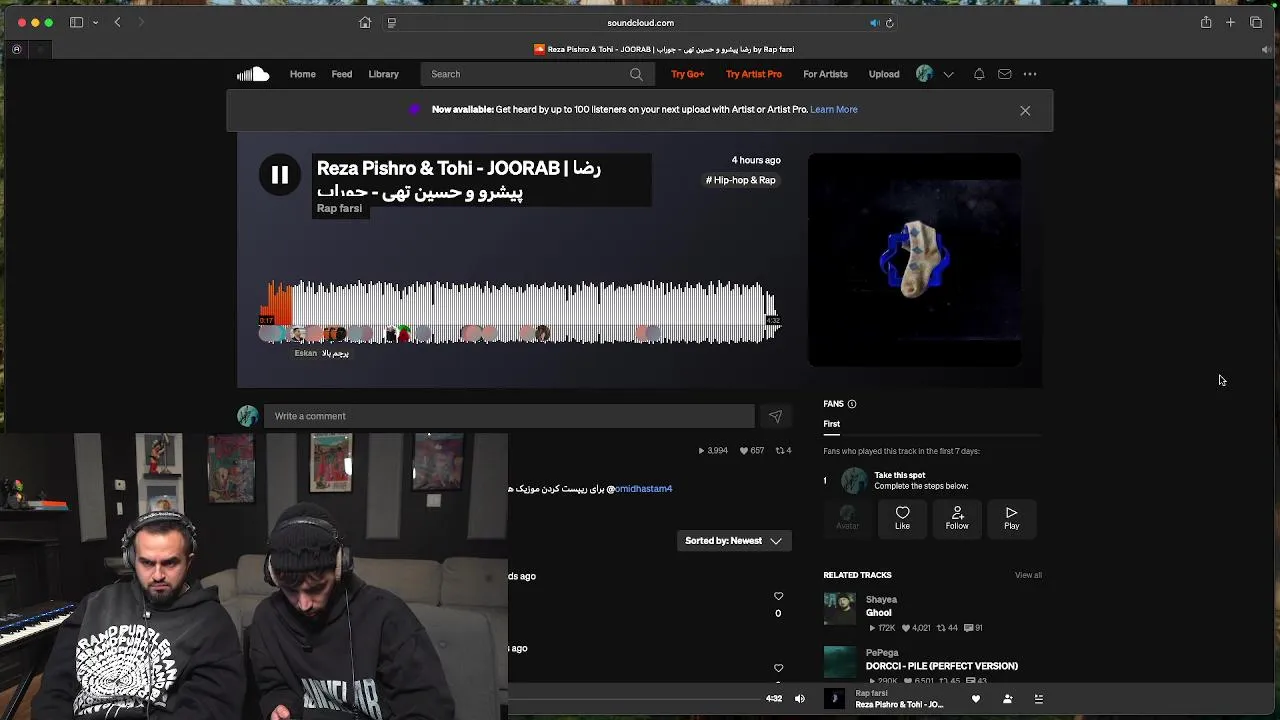
Task: Like the track in bottom player
Action: click(976, 699)
